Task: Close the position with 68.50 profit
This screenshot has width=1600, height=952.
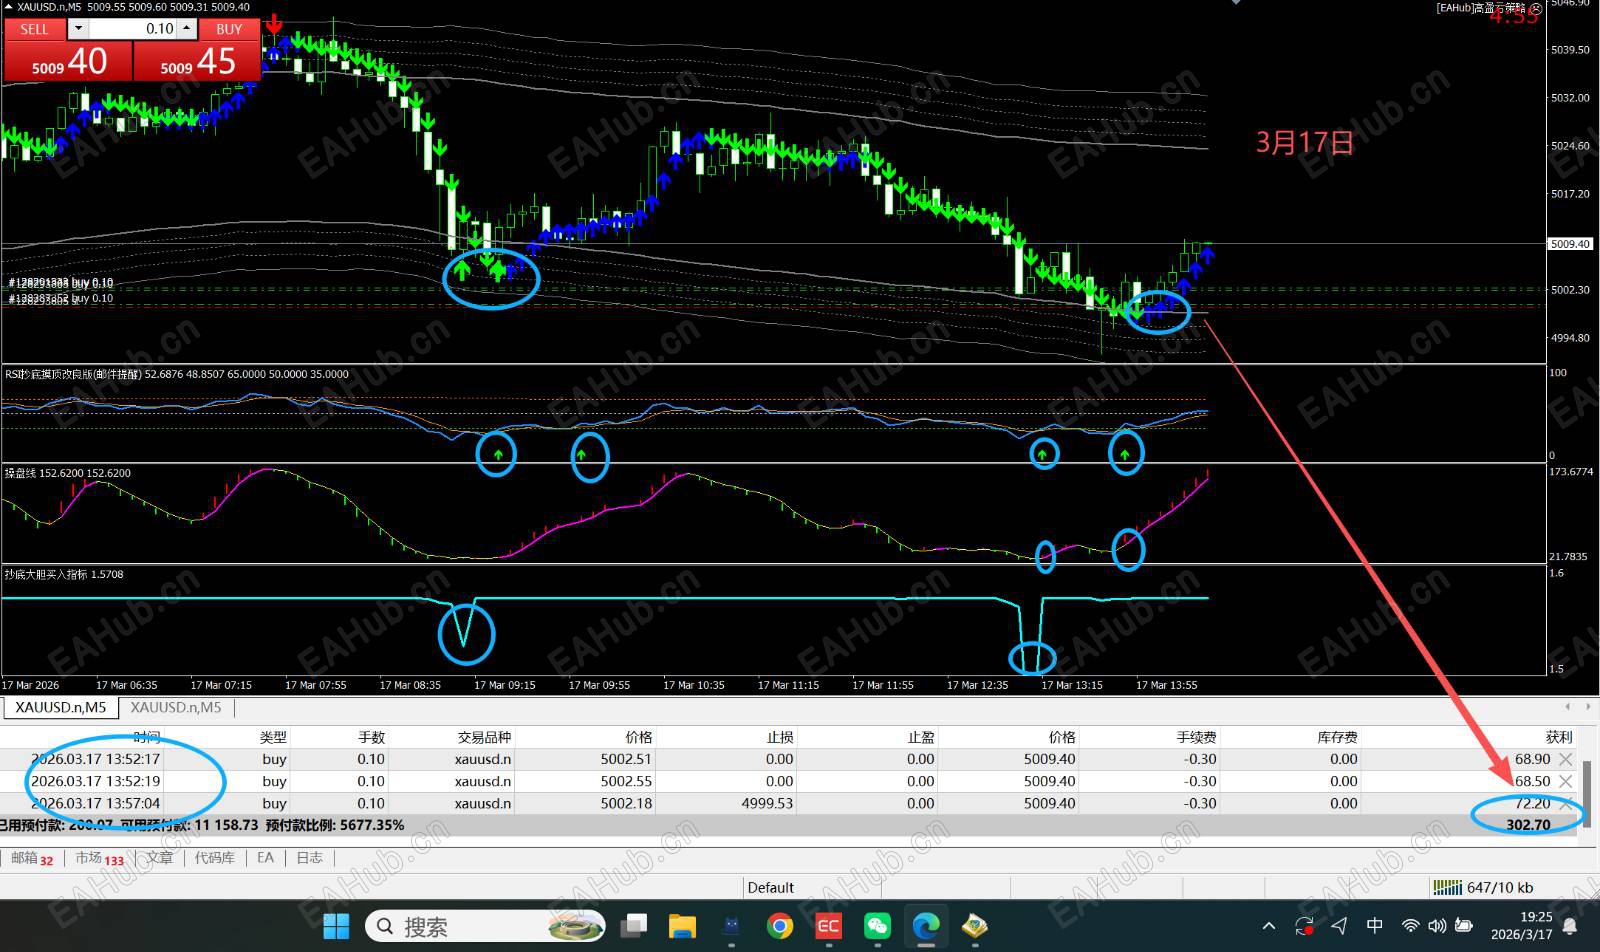Action: [1566, 781]
